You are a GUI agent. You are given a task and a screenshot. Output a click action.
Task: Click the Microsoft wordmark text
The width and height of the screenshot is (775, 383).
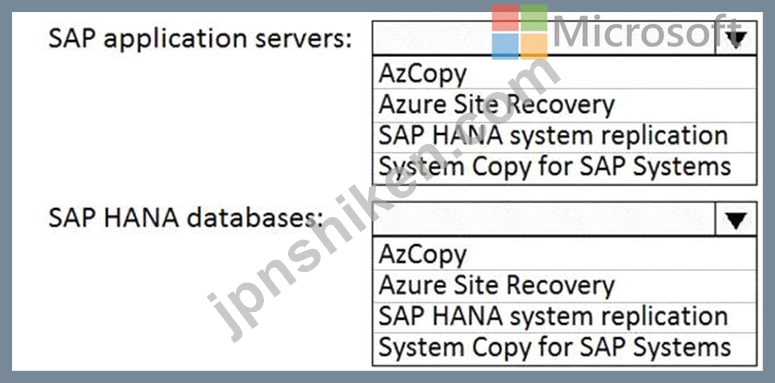click(648, 32)
